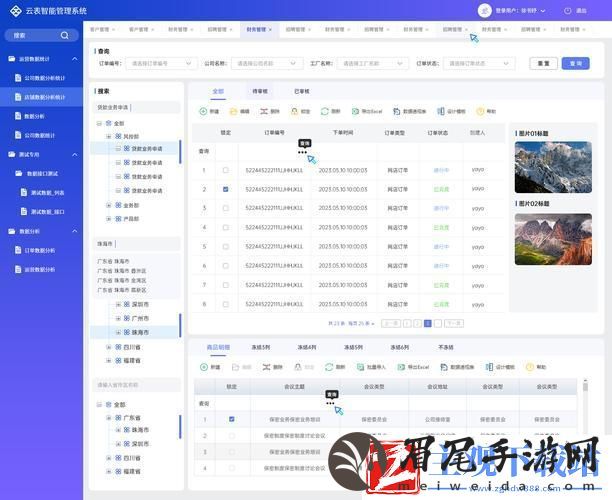Click 刷新 icon in order table toolbar

point(325,111)
